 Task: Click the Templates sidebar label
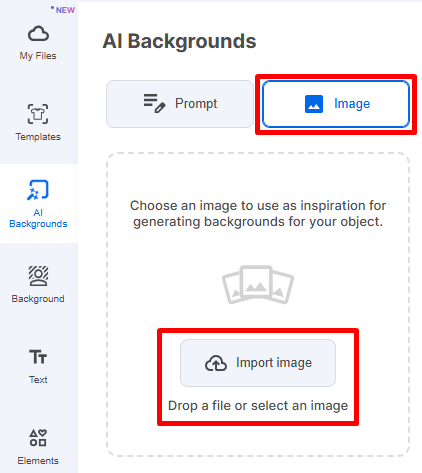coord(38,137)
